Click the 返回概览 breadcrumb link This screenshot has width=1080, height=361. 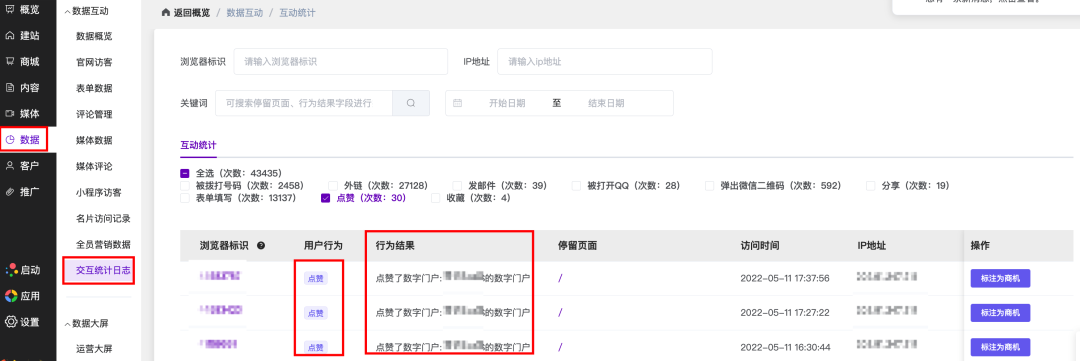click(192, 12)
